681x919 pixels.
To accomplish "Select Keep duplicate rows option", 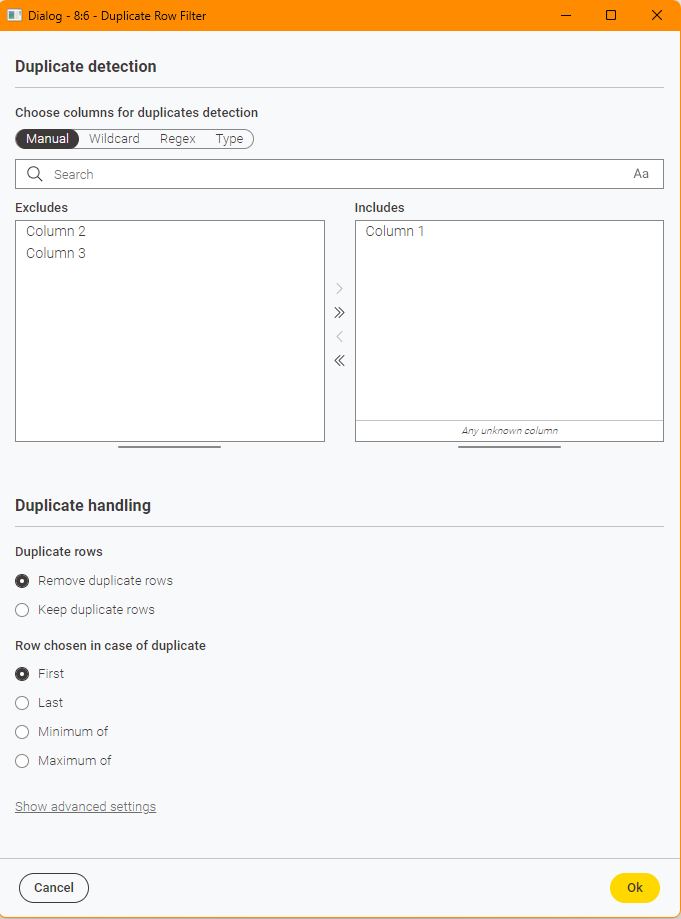I will coord(22,610).
